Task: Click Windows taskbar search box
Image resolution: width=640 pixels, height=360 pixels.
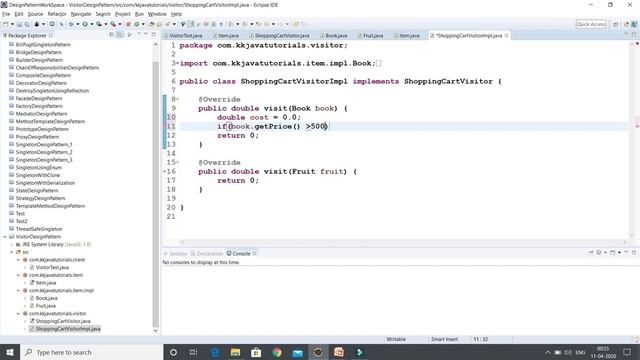Action: pyautogui.click(x=91, y=352)
